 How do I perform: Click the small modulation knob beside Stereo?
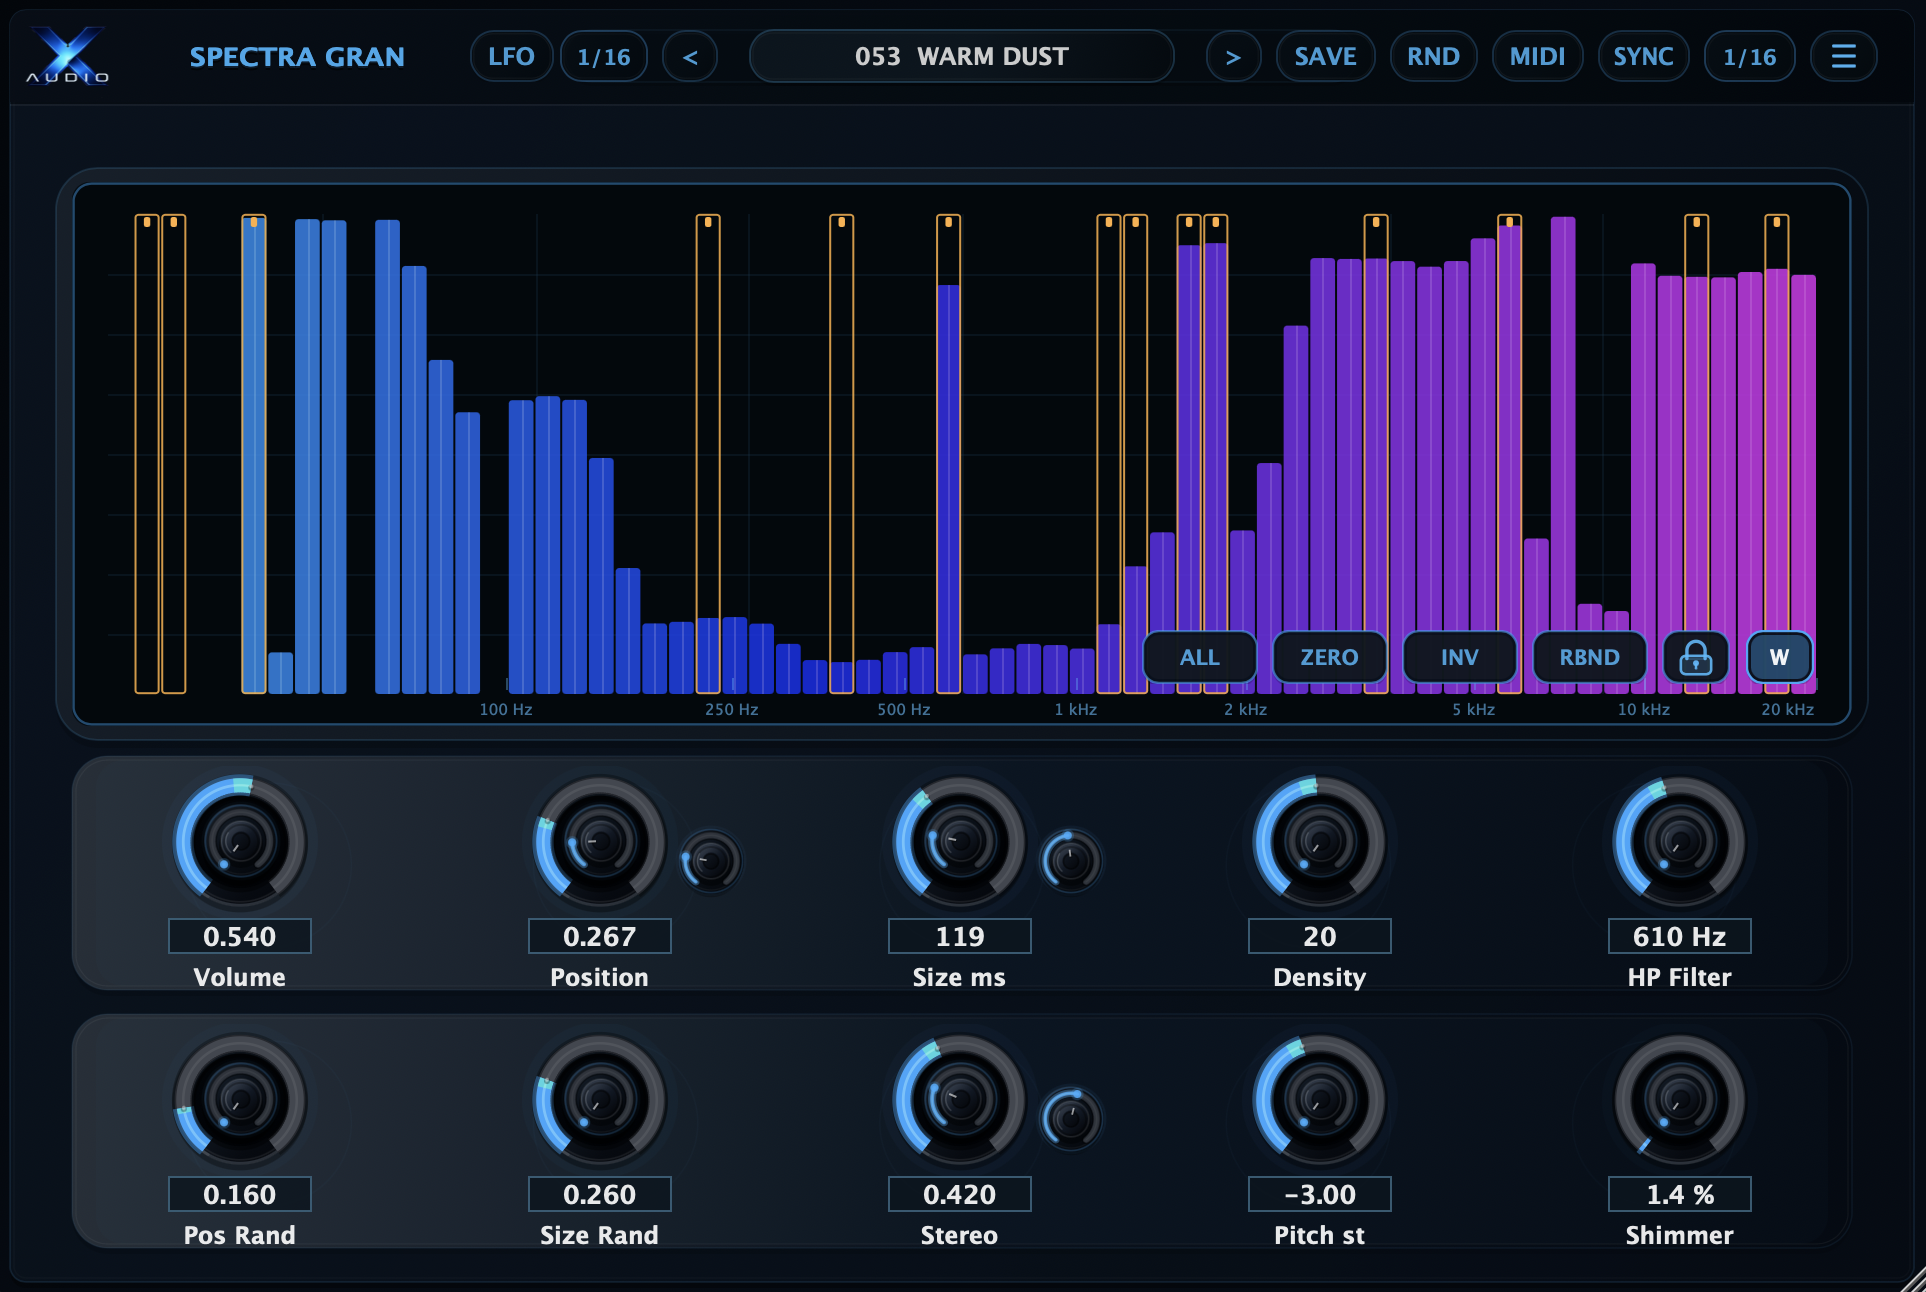tap(1071, 1118)
